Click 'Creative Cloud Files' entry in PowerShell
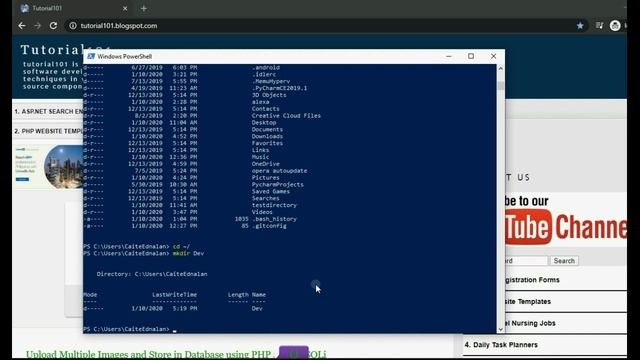Image resolution: width=640 pixels, height=360 pixels. tap(286, 116)
